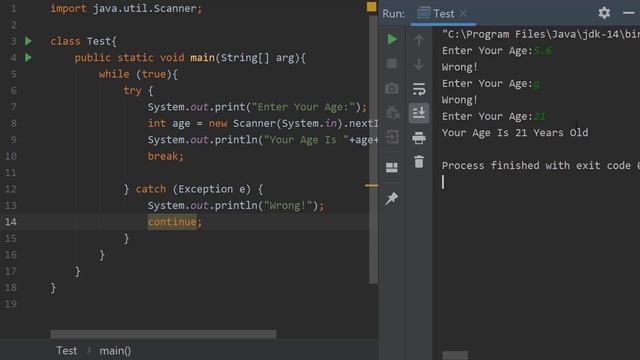
Task: Run main method via gutter arrow line 4
Action: pos(28,58)
